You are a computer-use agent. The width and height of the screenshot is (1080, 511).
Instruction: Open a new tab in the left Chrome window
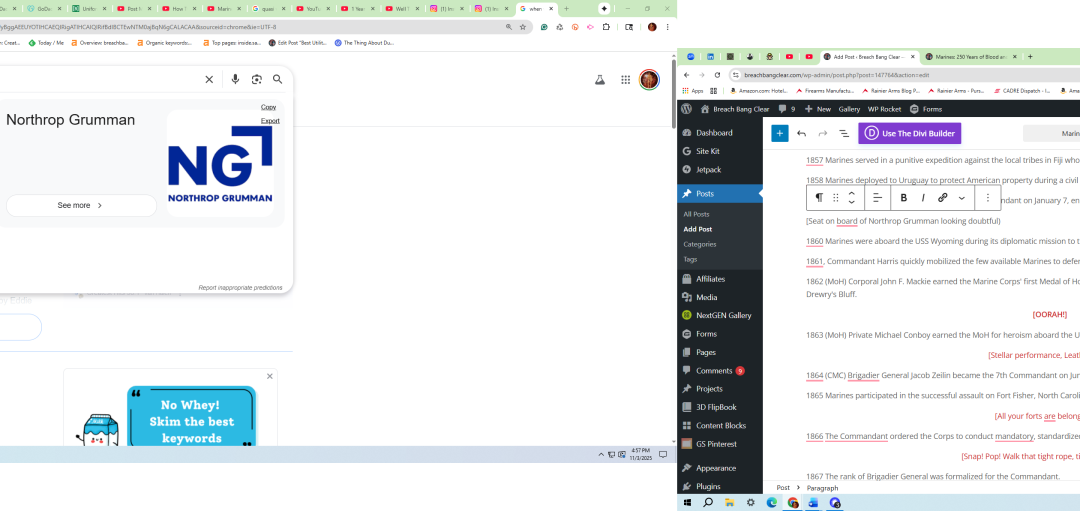click(x=566, y=9)
